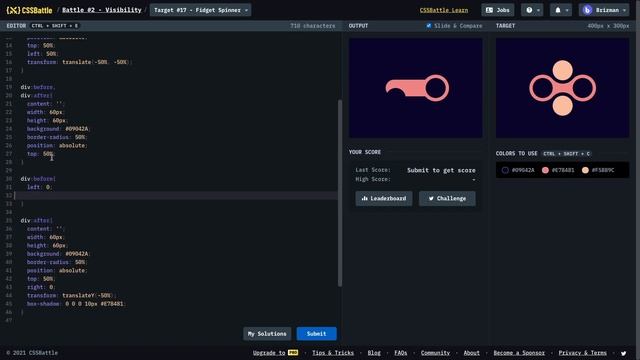This screenshot has height=360, width=640.
Task: Click the 'Submit to get score' text
Action: tap(441, 170)
